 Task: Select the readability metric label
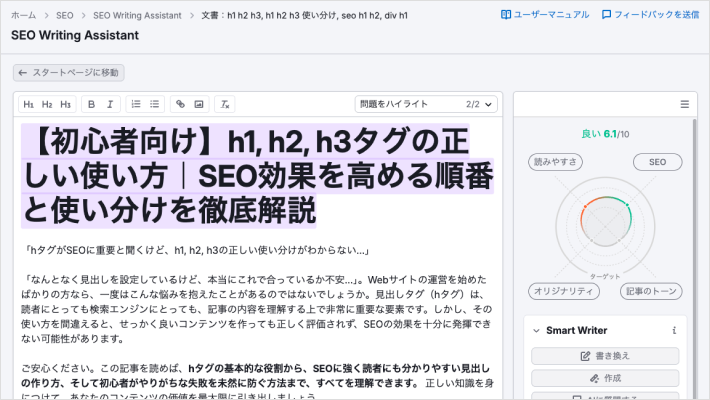(x=557, y=162)
